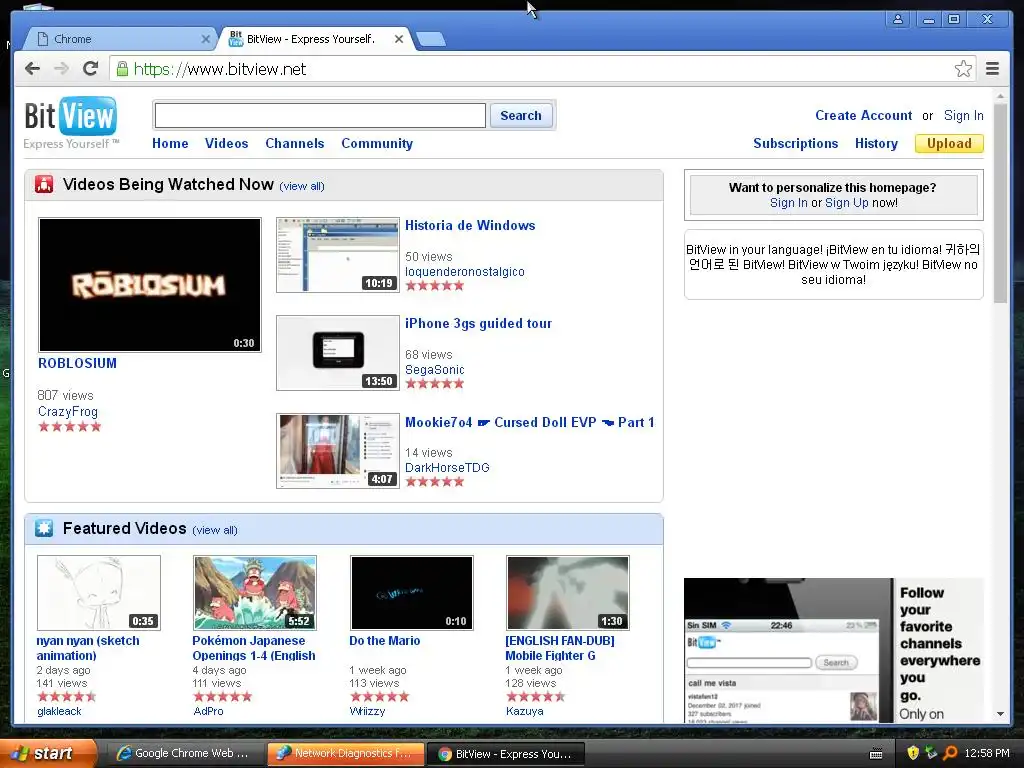
Task: Click the Do the Mario title link
Action: [384, 641]
